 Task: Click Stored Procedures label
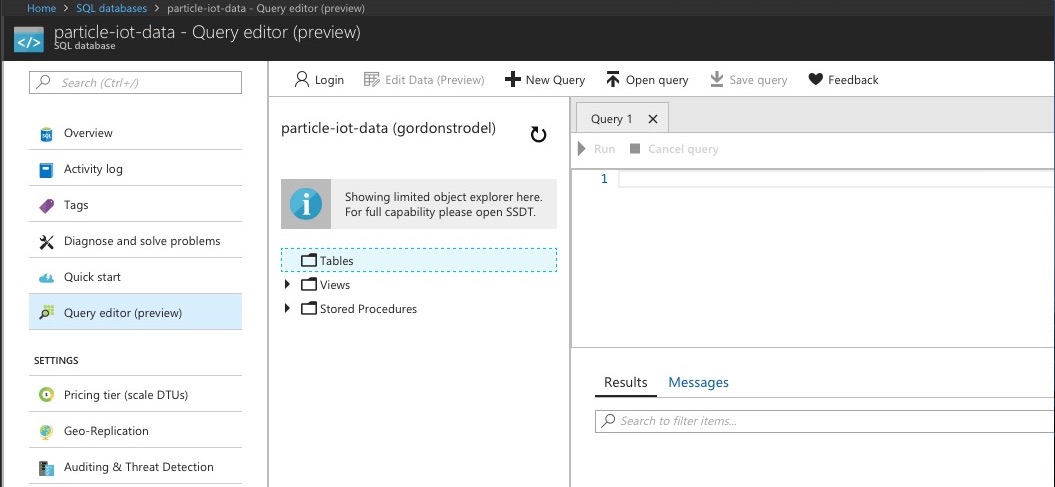368,309
